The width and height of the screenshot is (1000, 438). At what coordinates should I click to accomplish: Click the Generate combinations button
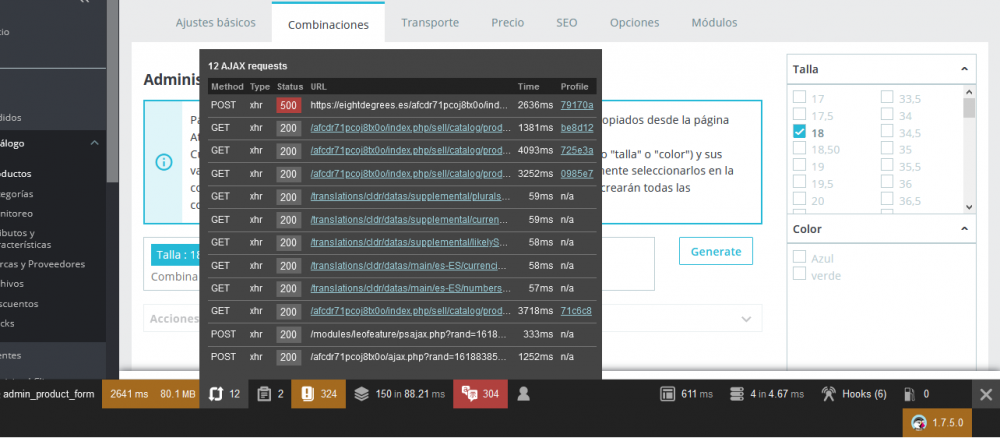(716, 251)
